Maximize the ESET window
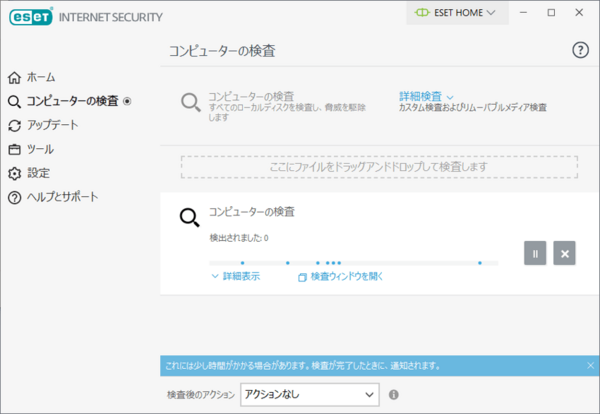Screen dimensions: 600x414 551,13
